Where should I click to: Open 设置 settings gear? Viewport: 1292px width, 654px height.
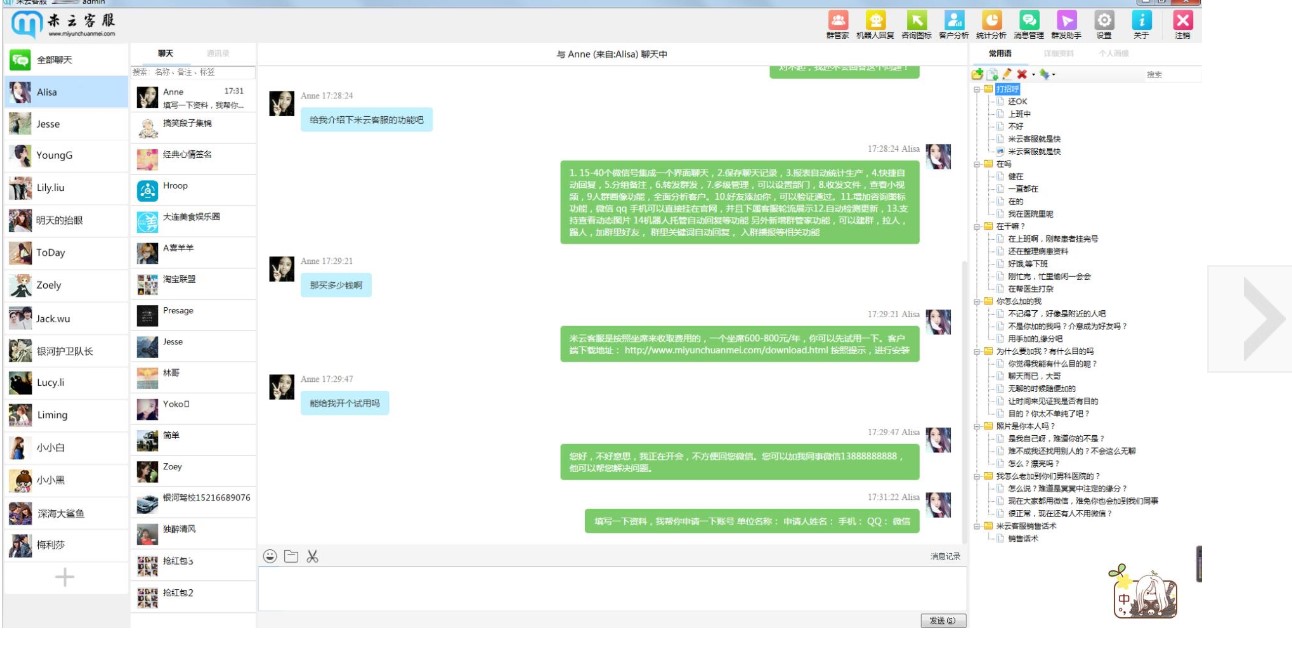[x=1104, y=24]
